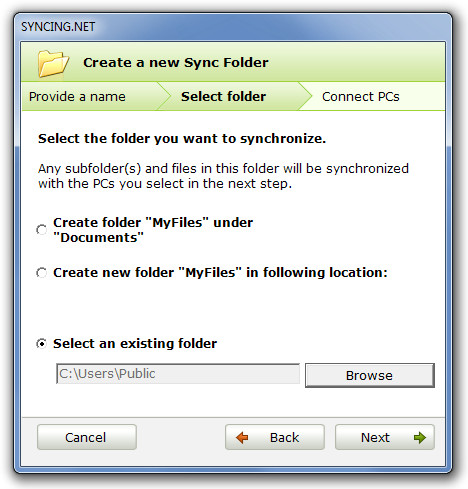468x489 pixels.
Task: Go to the 'Provide a name' step
Action: coord(77,97)
